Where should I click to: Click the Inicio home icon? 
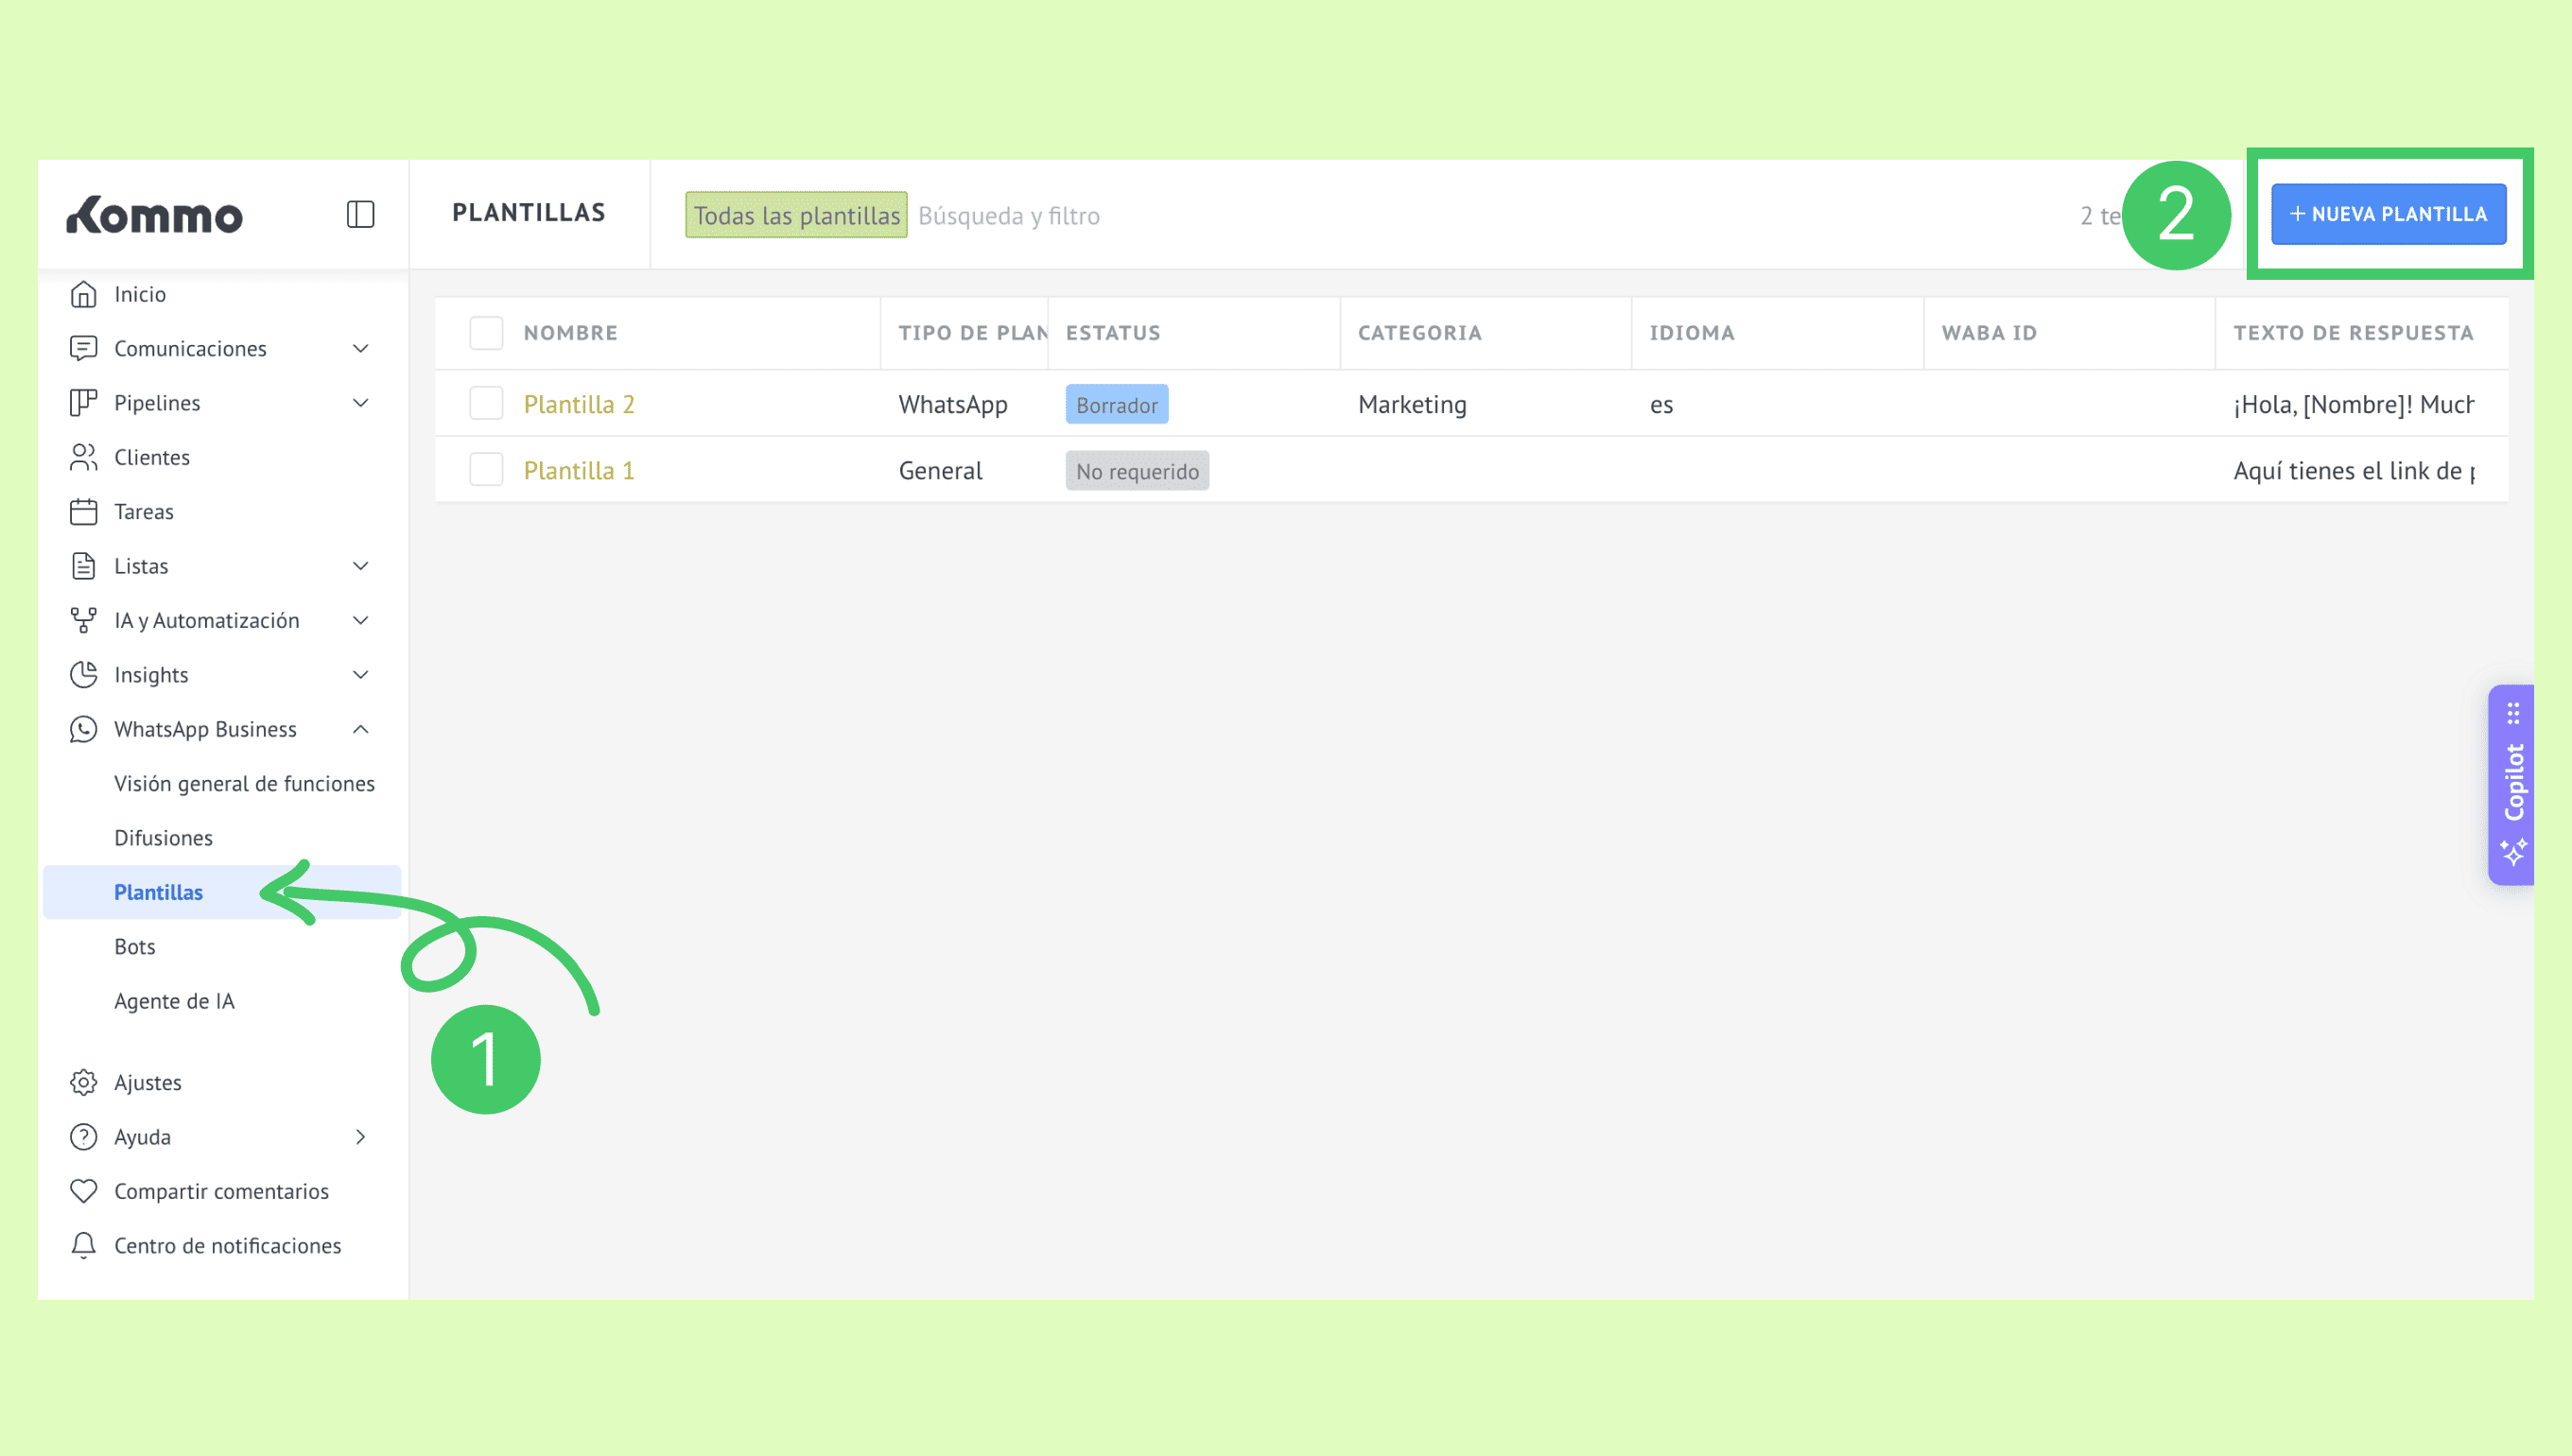click(84, 294)
